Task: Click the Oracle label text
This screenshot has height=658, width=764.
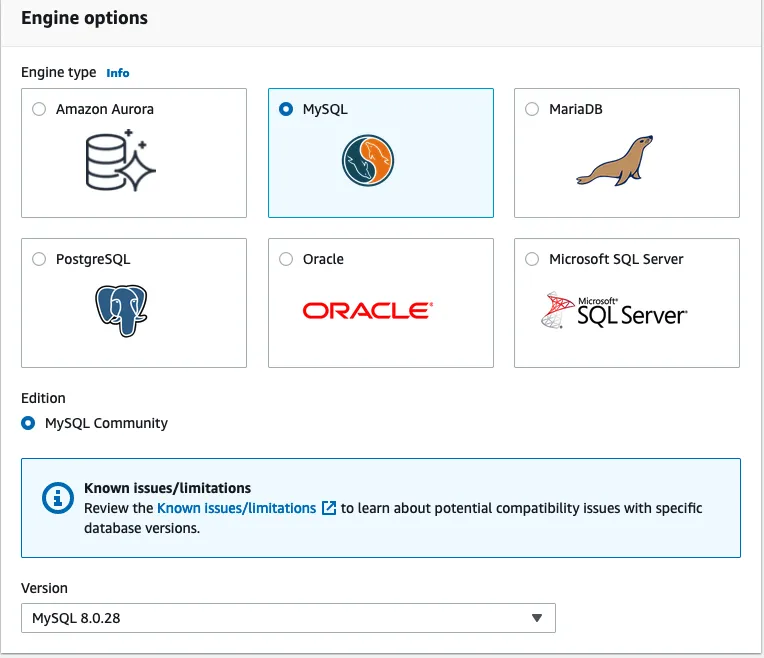Action: point(323,259)
